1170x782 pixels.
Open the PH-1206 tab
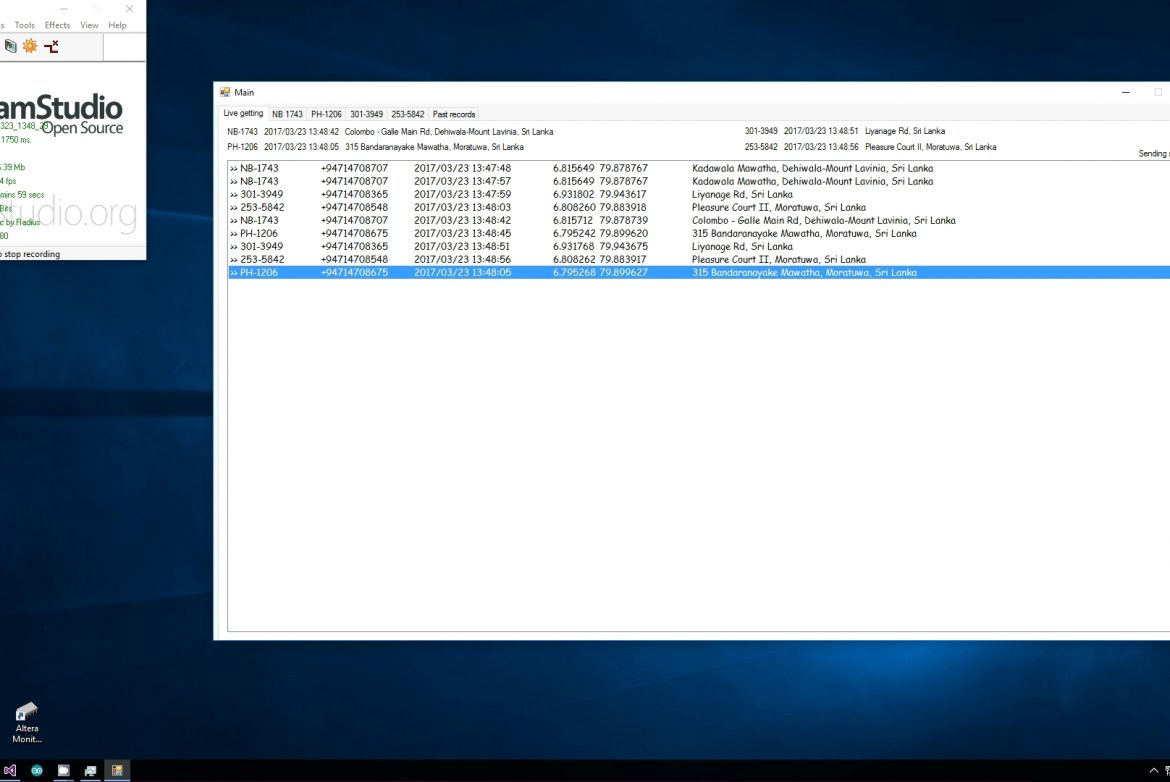point(326,114)
